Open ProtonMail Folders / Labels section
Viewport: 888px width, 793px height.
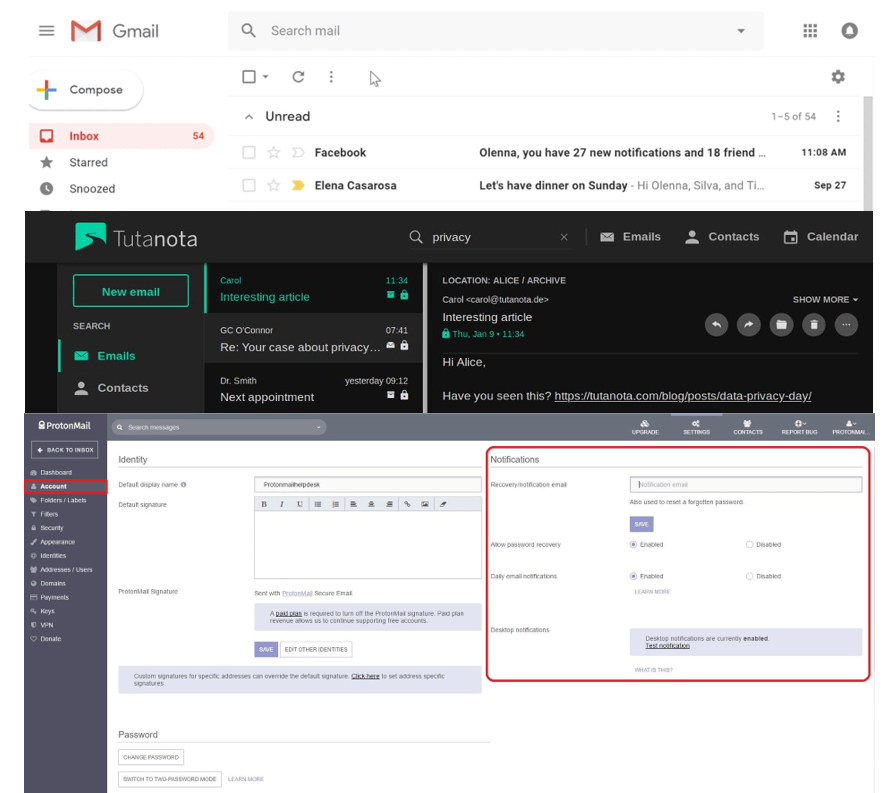(x=63, y=500)
